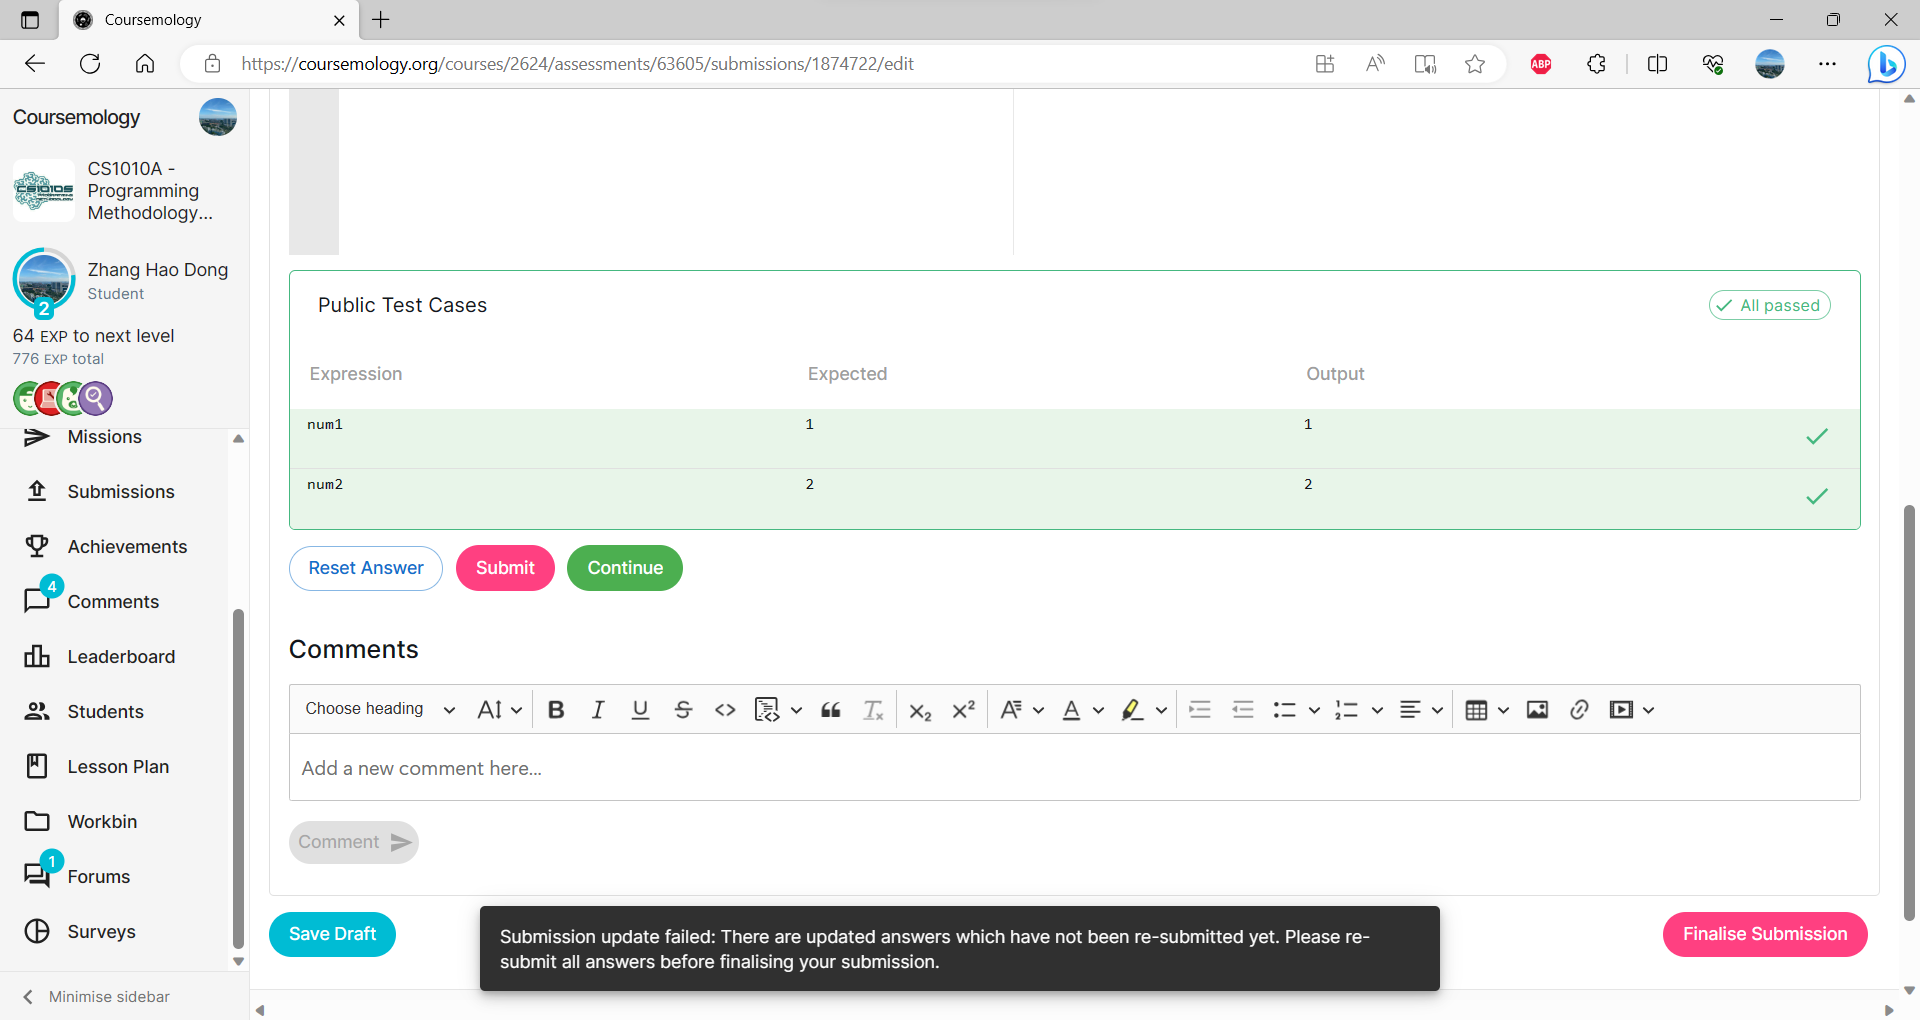Insert a link in the comment editor
The image size is (1920, 1020).
(x=1579, y=709)
